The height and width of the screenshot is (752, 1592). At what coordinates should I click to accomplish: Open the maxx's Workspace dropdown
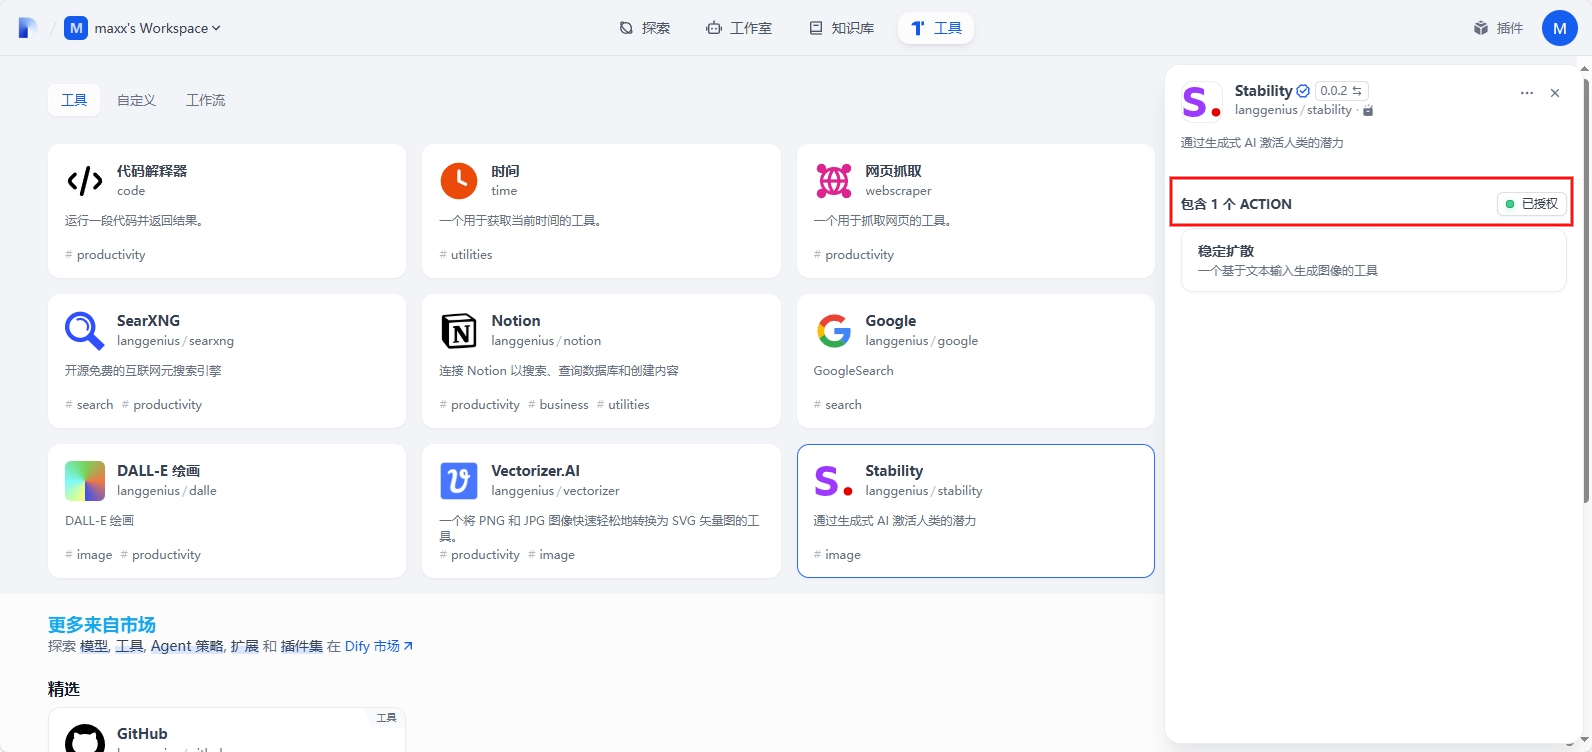click(143, 28)
